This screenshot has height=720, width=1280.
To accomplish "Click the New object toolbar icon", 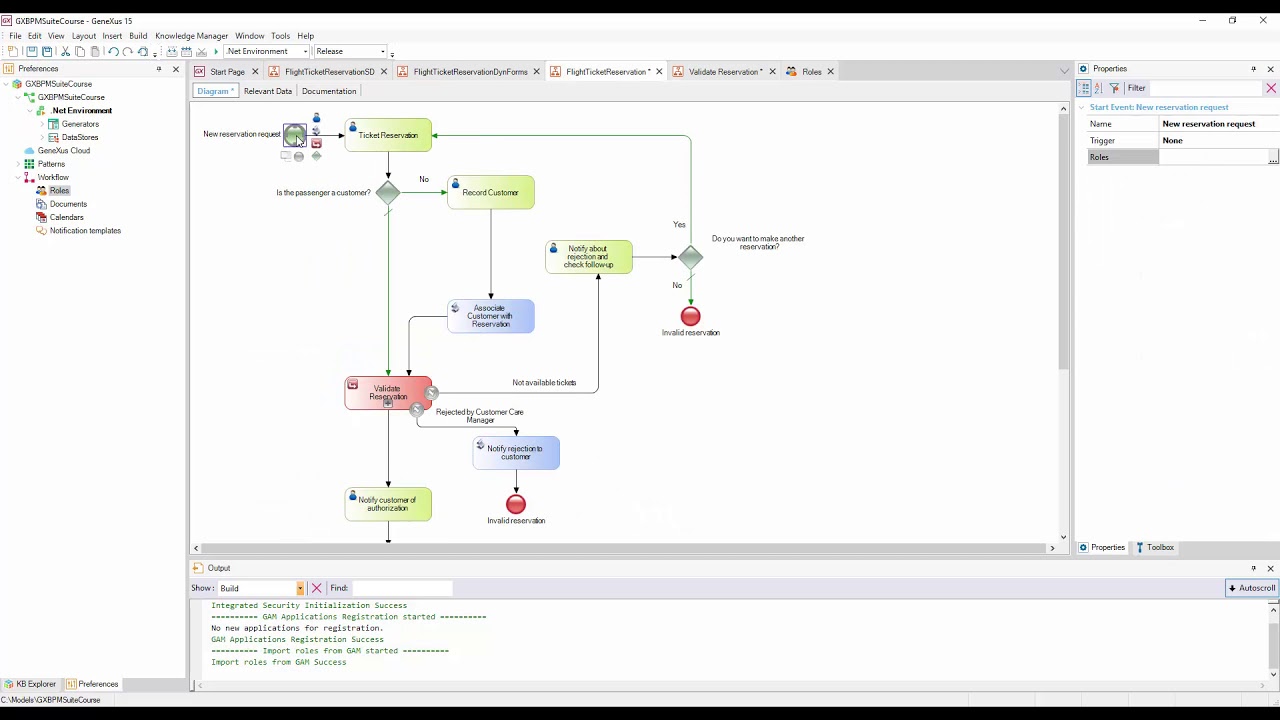I will pos(12,51).
